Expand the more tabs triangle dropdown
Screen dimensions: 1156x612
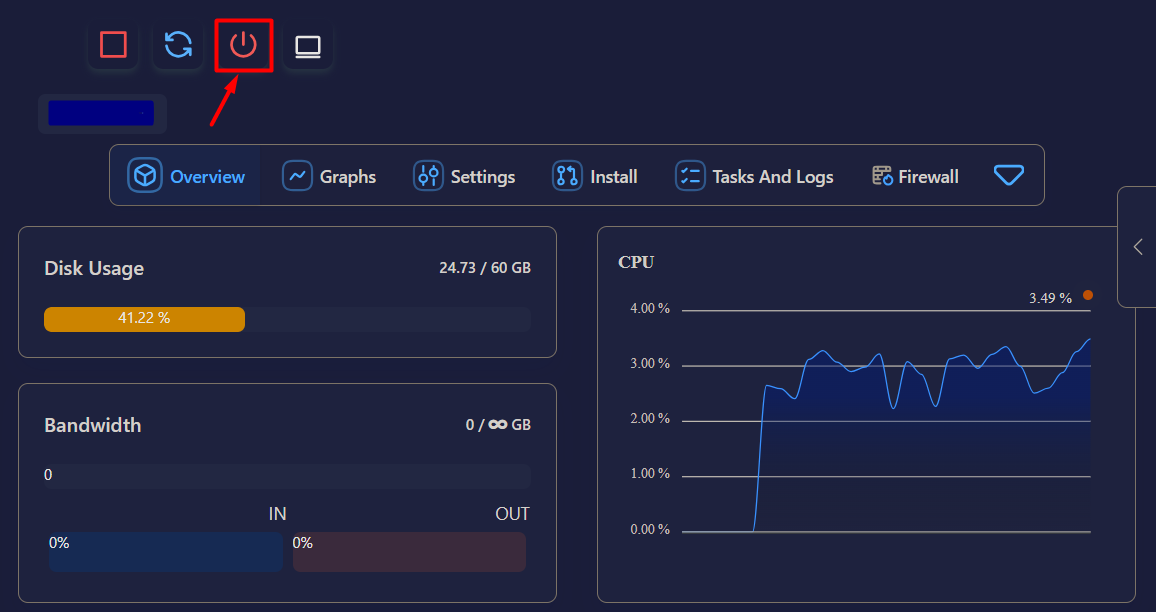click(x=1008, y=175)
